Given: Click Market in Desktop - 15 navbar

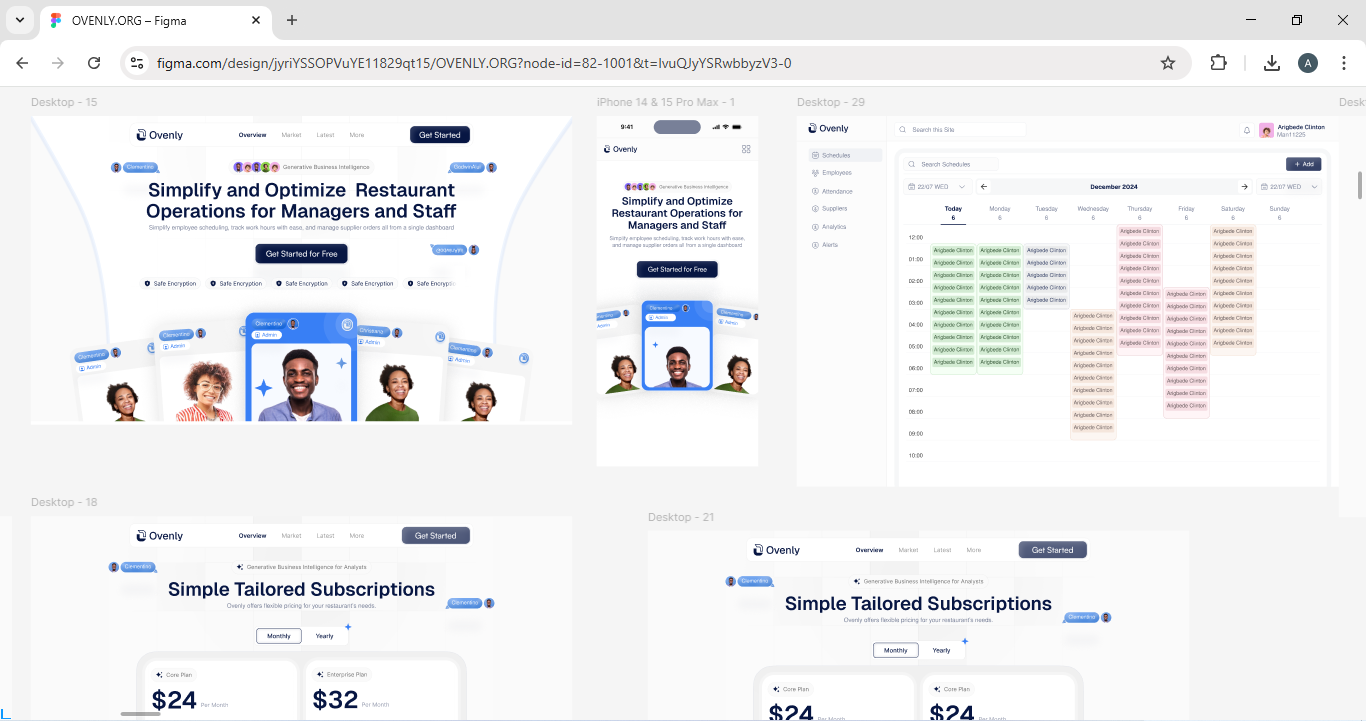Looking at the screenshot, I should click(291, 135).
